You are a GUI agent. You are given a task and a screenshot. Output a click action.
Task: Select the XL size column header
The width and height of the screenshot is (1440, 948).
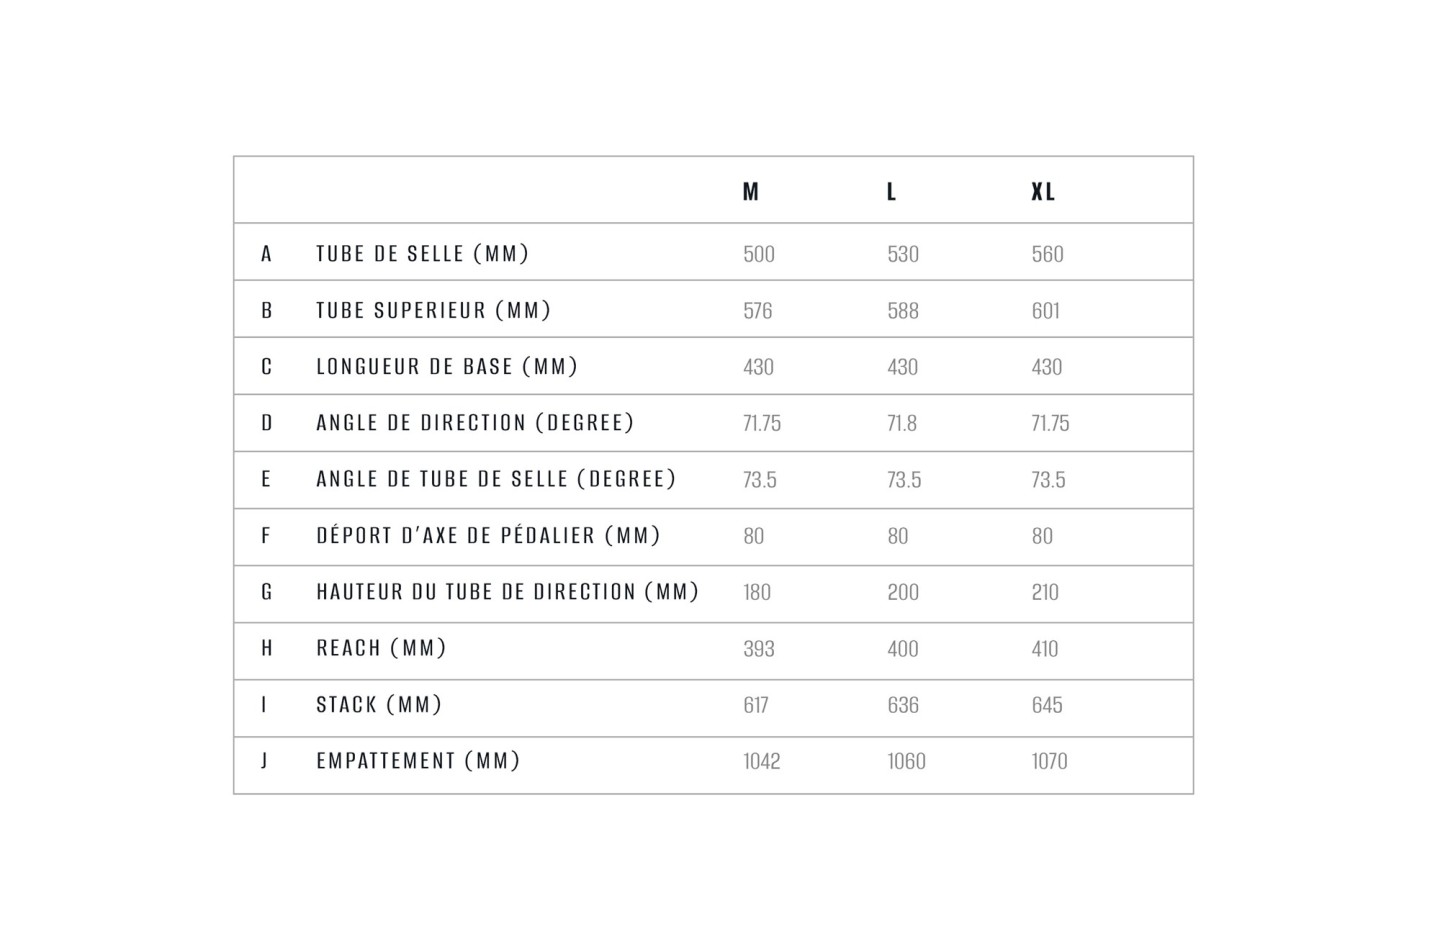point(1043,192)
